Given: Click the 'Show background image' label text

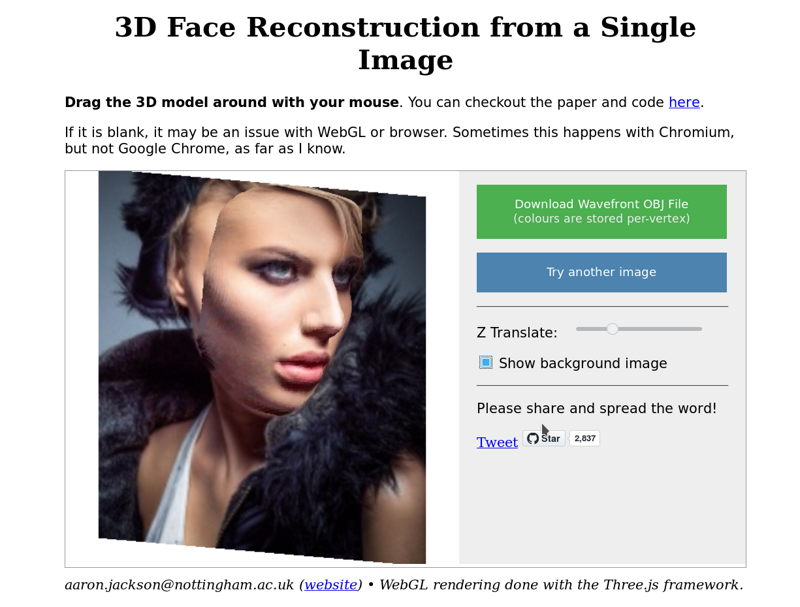Looking at the screenshot, I should pyautogui.click(x=583, y=363).
